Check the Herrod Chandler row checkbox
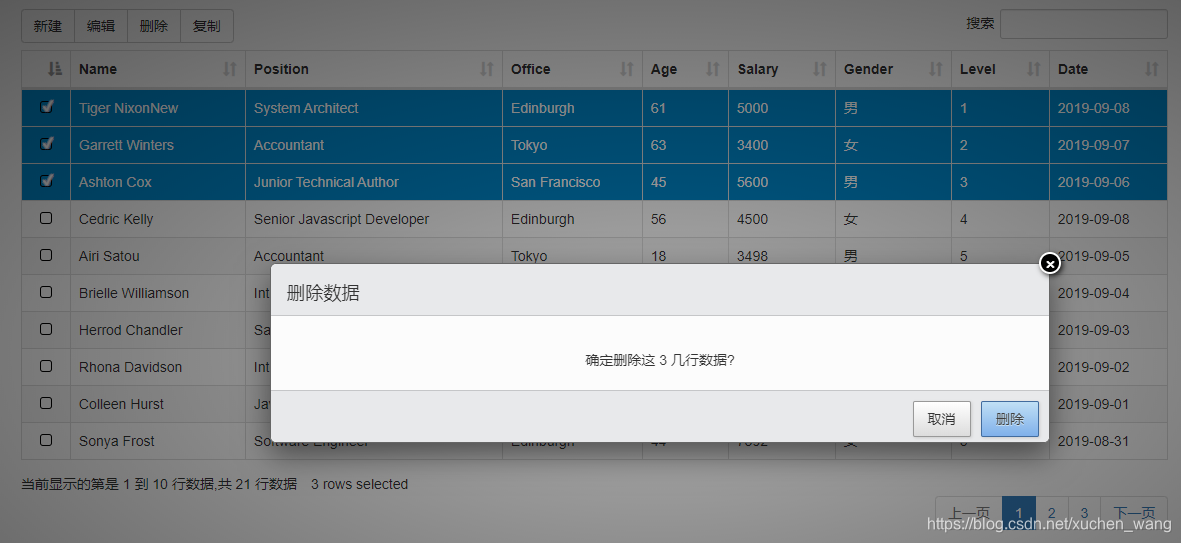Image resolution: width=1181 pixels, height=543 pixels. click(46, 329)
